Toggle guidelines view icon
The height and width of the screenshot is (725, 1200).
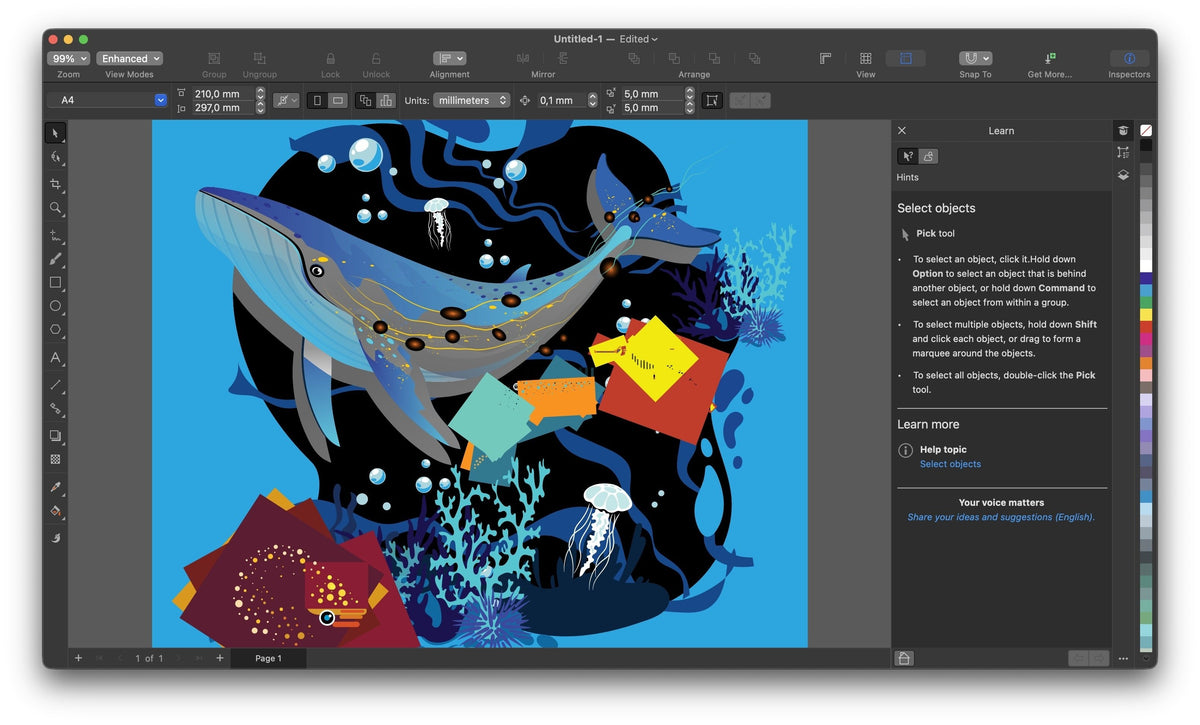[905, 58]
